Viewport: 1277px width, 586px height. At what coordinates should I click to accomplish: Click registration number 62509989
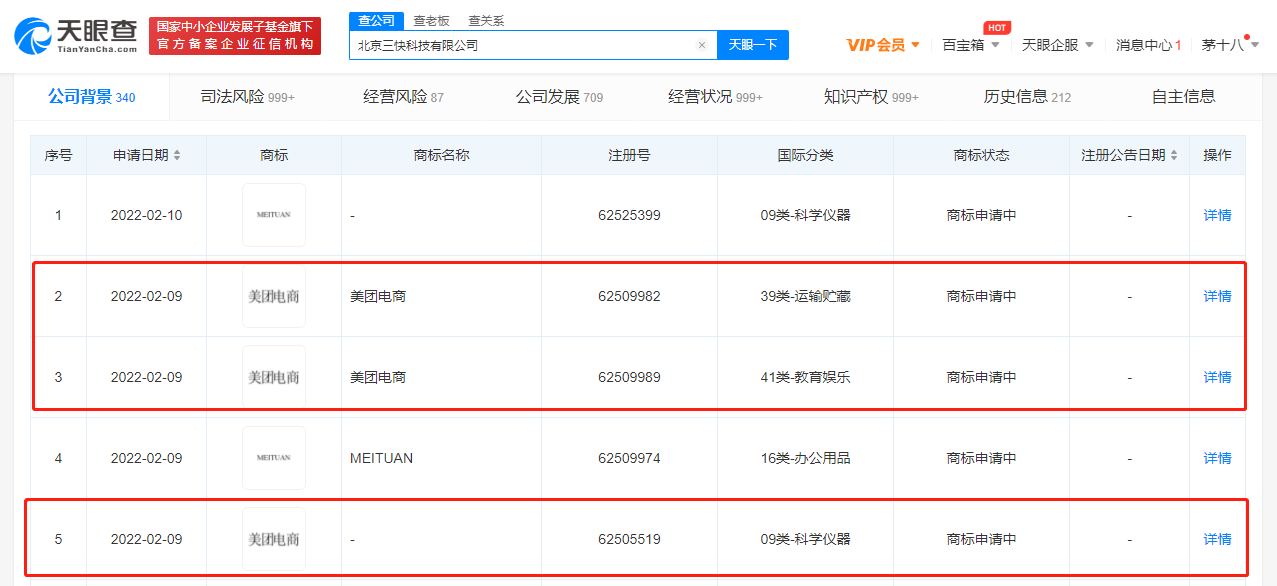629,377
